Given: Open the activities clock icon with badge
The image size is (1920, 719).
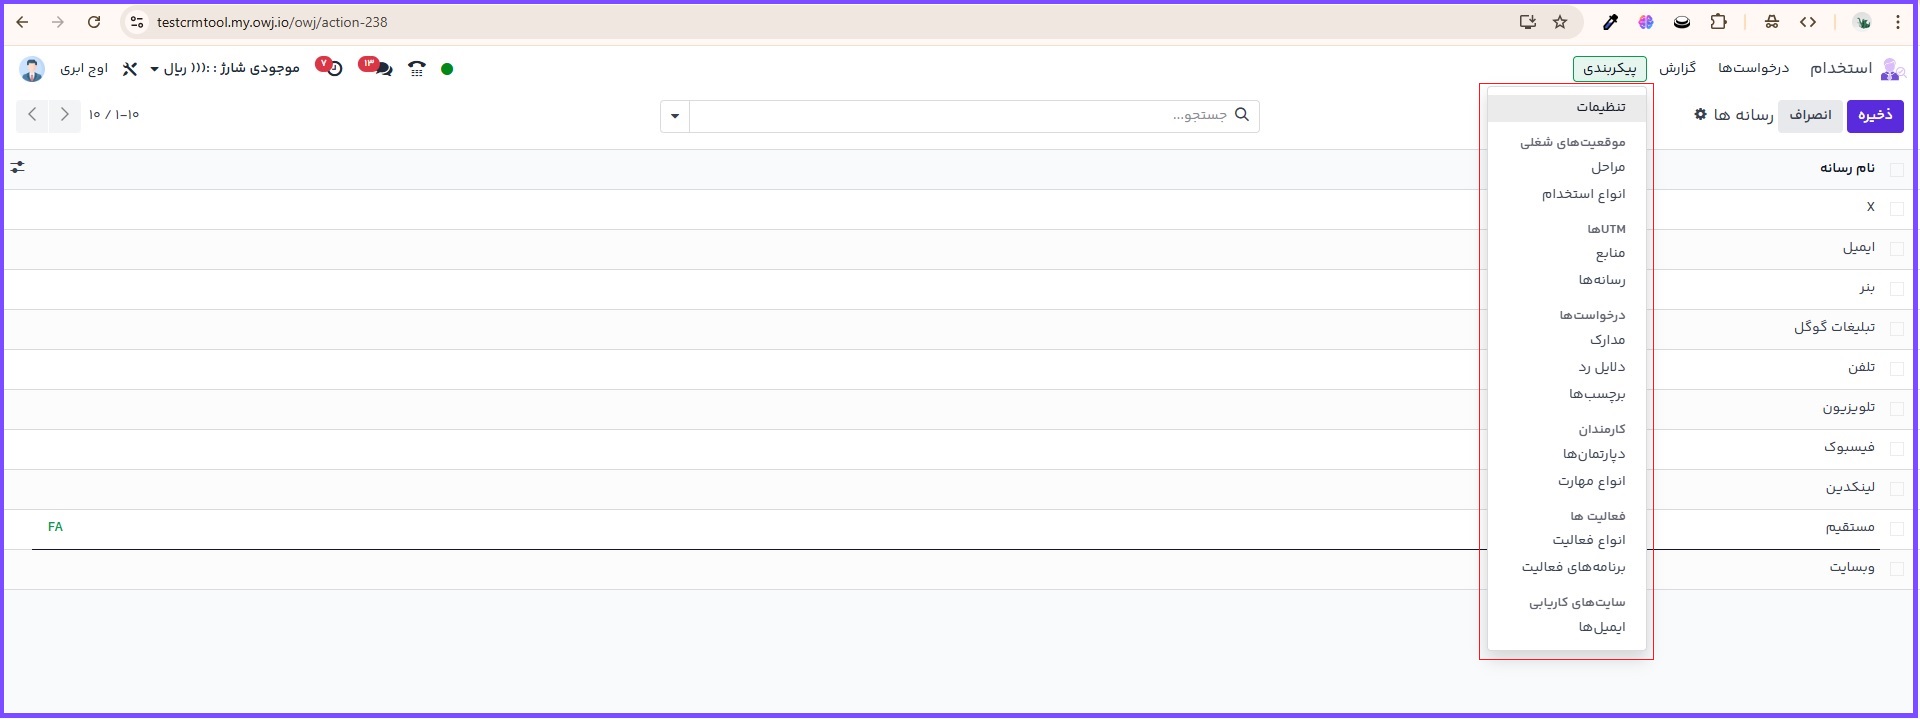Looking at the screenshot, I should tap(332, 68).
